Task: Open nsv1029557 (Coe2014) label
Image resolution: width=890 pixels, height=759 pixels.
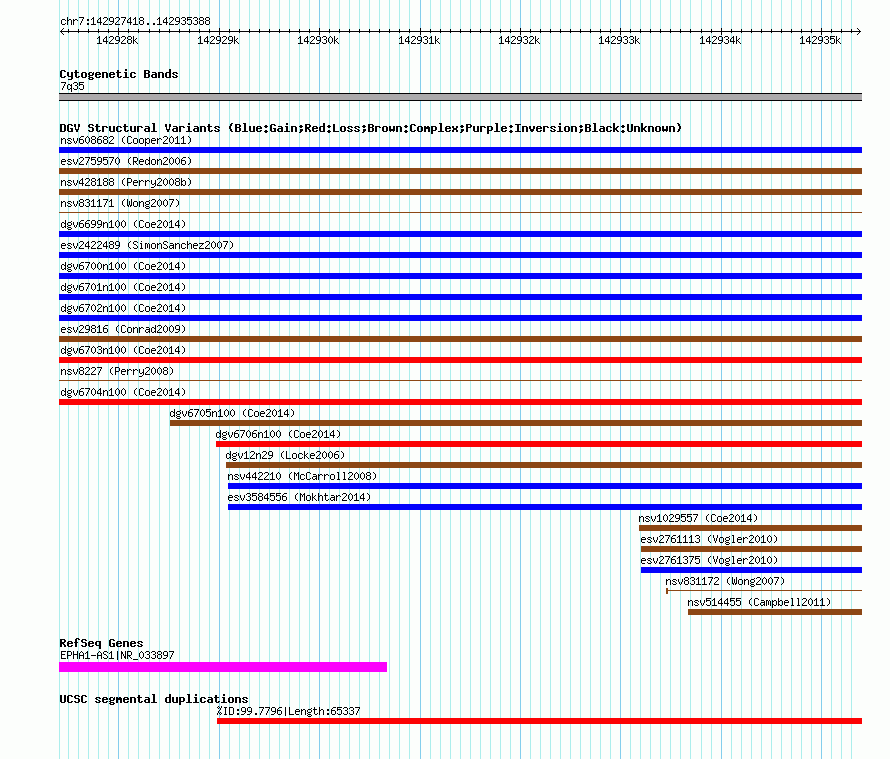Action: coord(698,518)
